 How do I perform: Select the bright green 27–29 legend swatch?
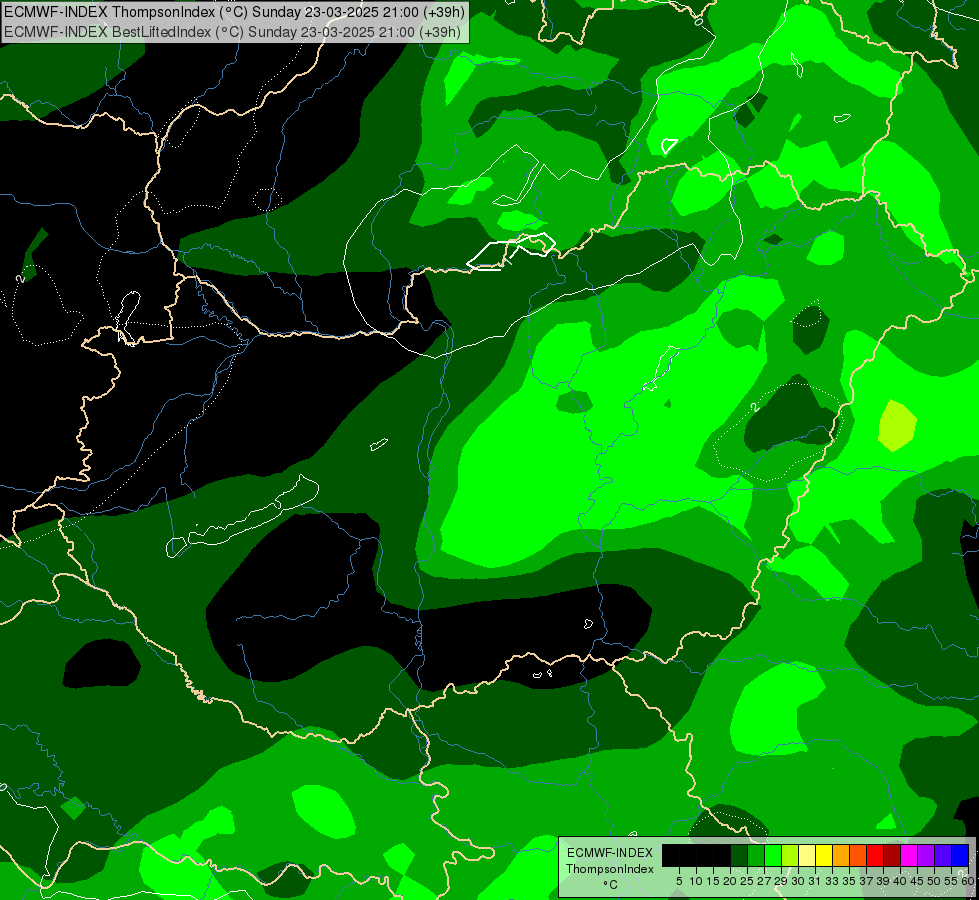772,856
